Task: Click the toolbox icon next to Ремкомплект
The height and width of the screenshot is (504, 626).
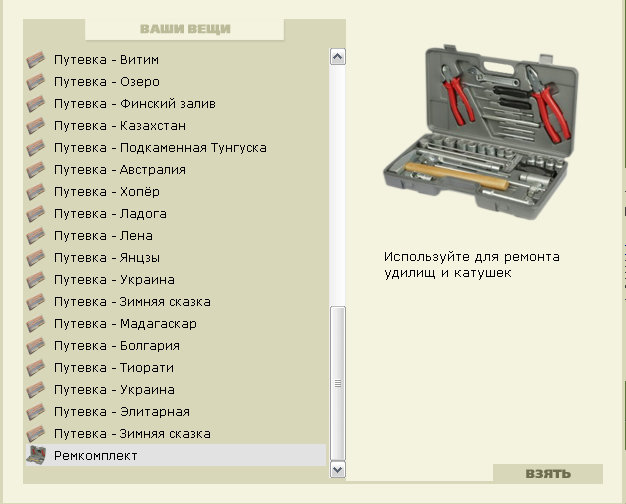Action: (36, 455)
